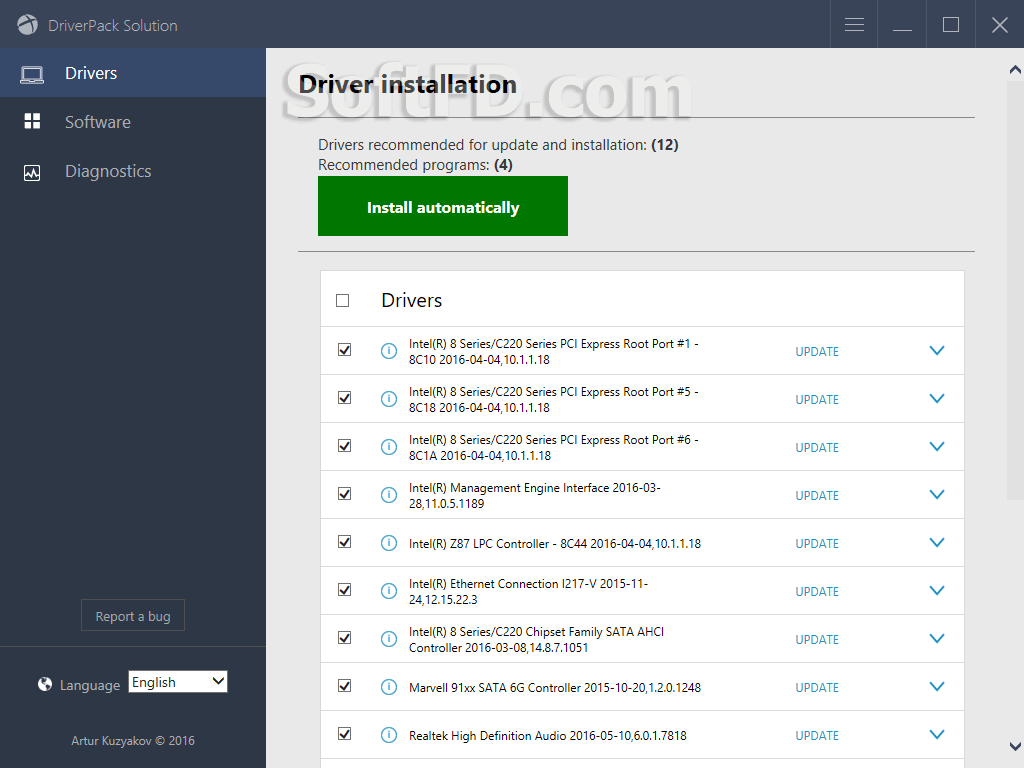Show info for Marvell 91xx SATA driver
Viewport: 1024px width, 768px height.
(x=389, y=687)
